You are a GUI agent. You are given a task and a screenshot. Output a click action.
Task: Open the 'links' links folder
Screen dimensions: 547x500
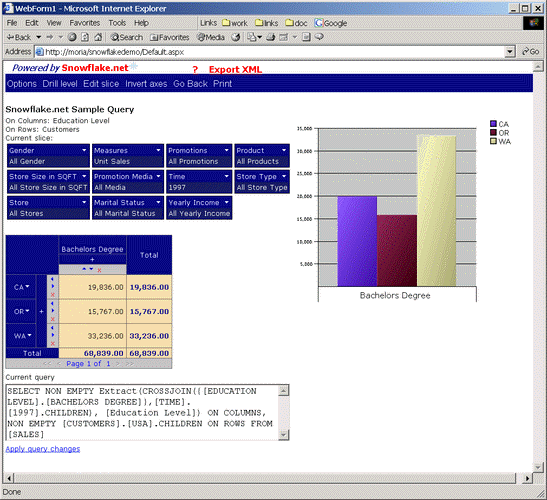point(267,23)
